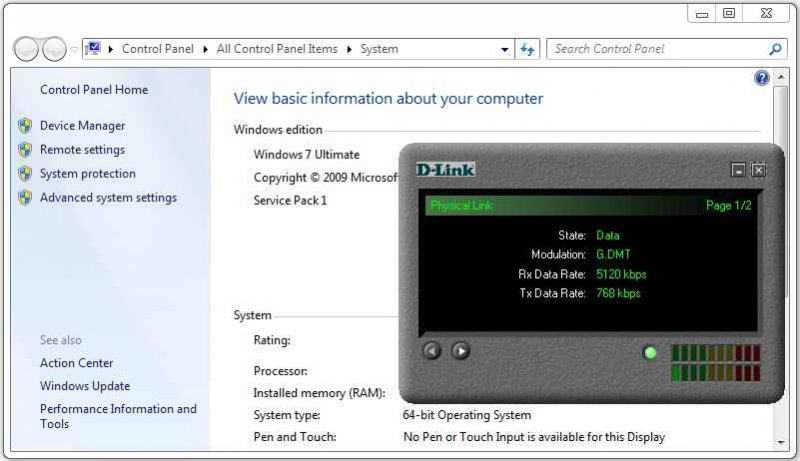Click 64-bit Operating System text

[x=467, y=415]
